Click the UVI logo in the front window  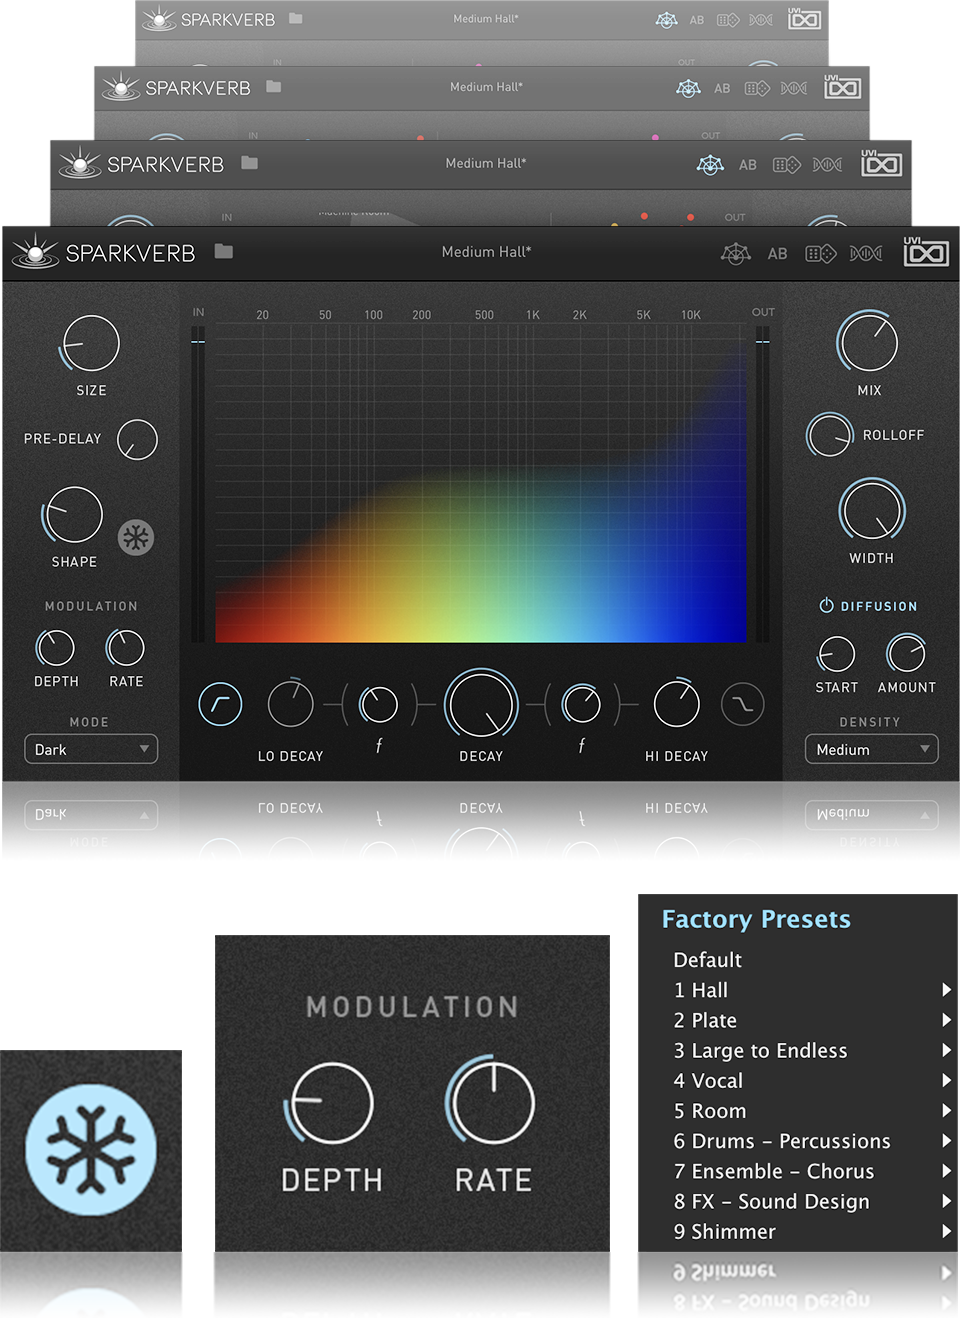(925, 253)
